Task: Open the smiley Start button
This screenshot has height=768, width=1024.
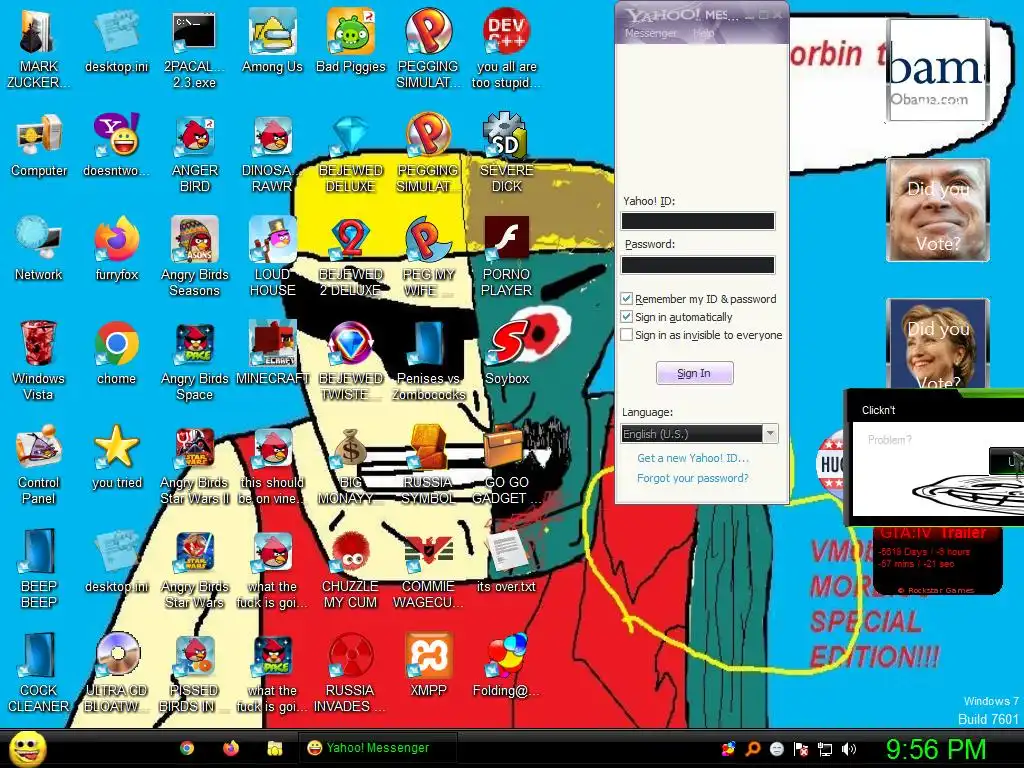Action: pyautogui.click(x=27, y=748)
